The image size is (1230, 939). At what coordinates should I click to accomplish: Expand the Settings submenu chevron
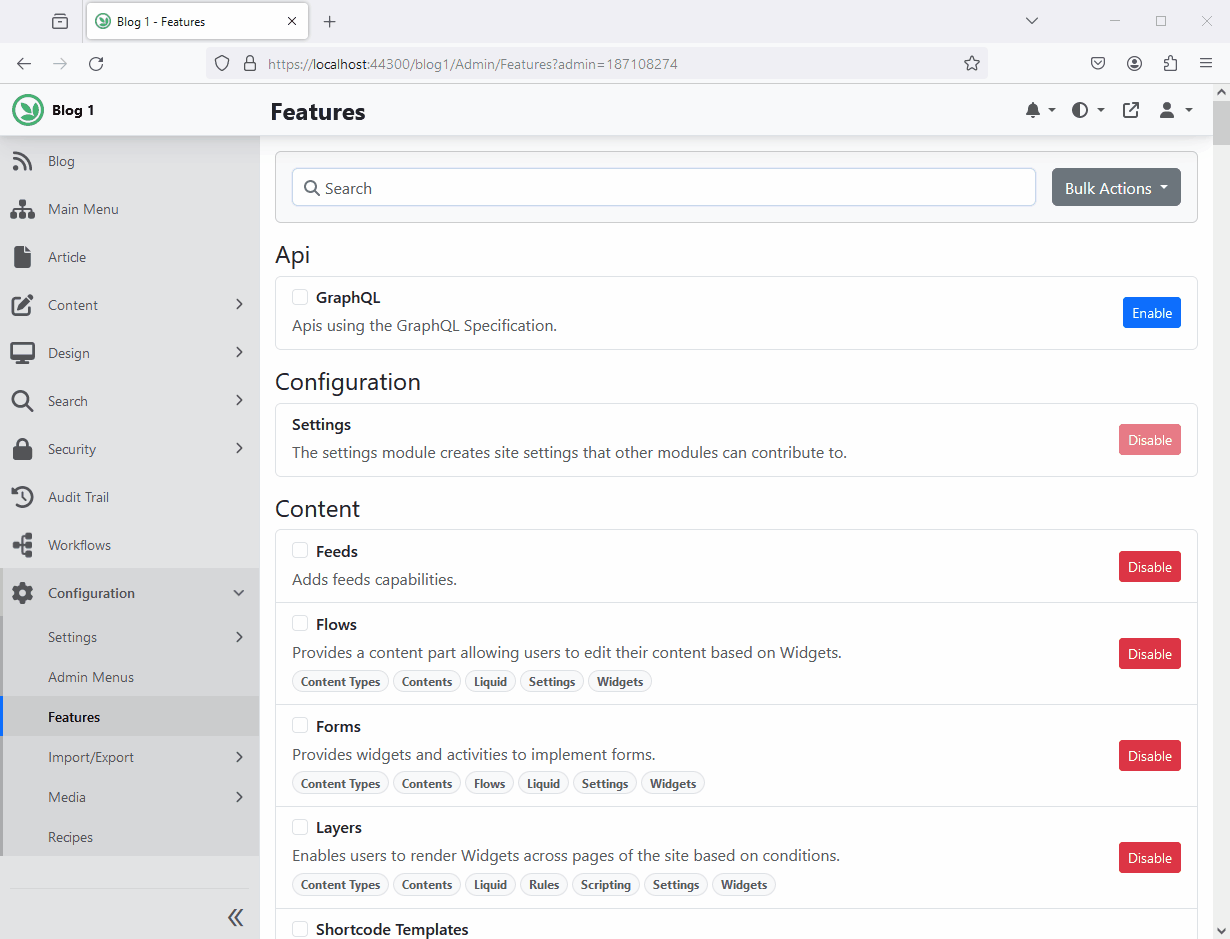click(239, 637)
